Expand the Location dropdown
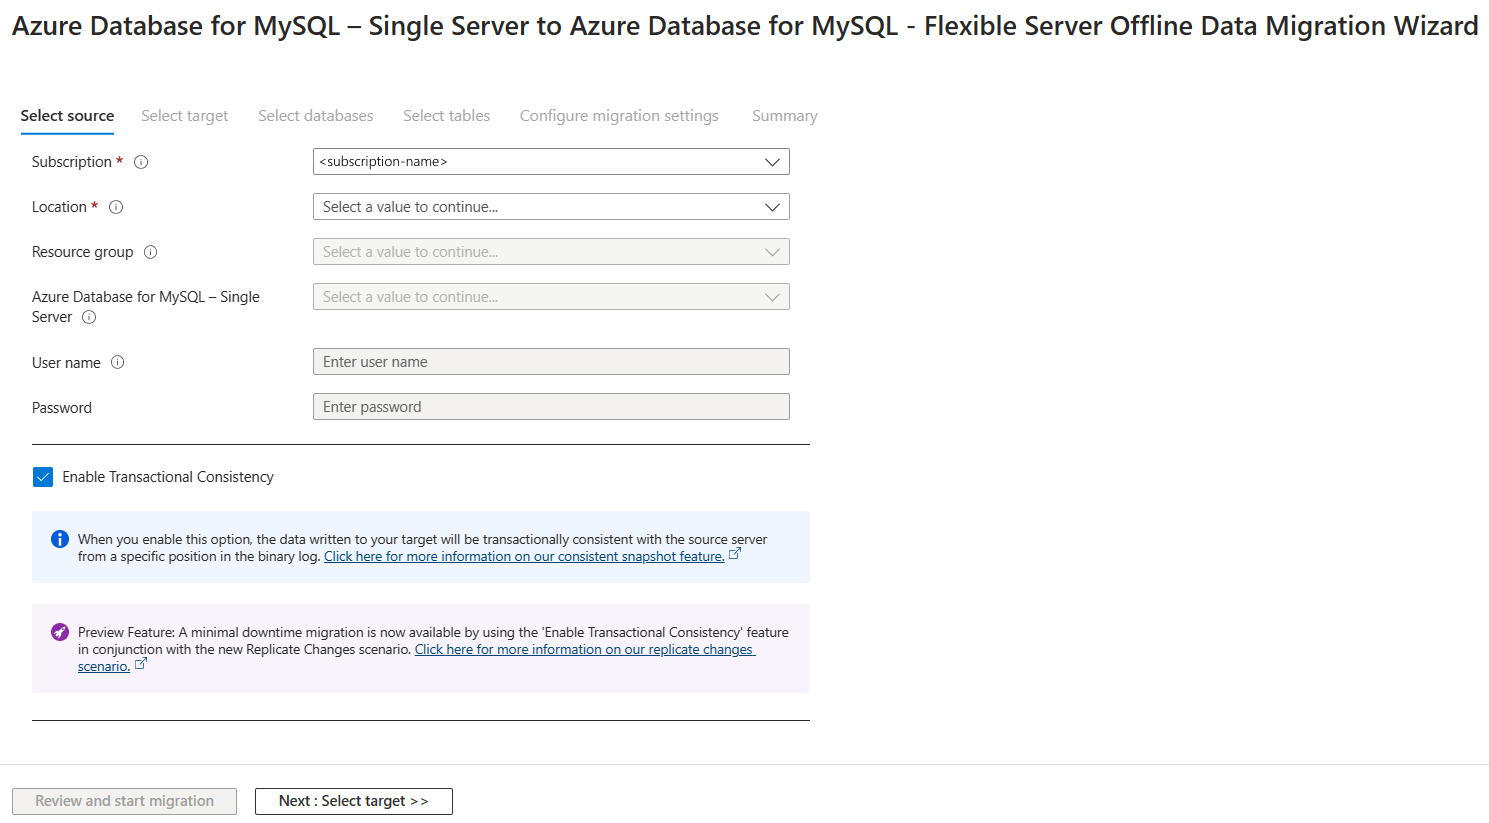This screenshot has width=1489, height=823. click(551, 207)
